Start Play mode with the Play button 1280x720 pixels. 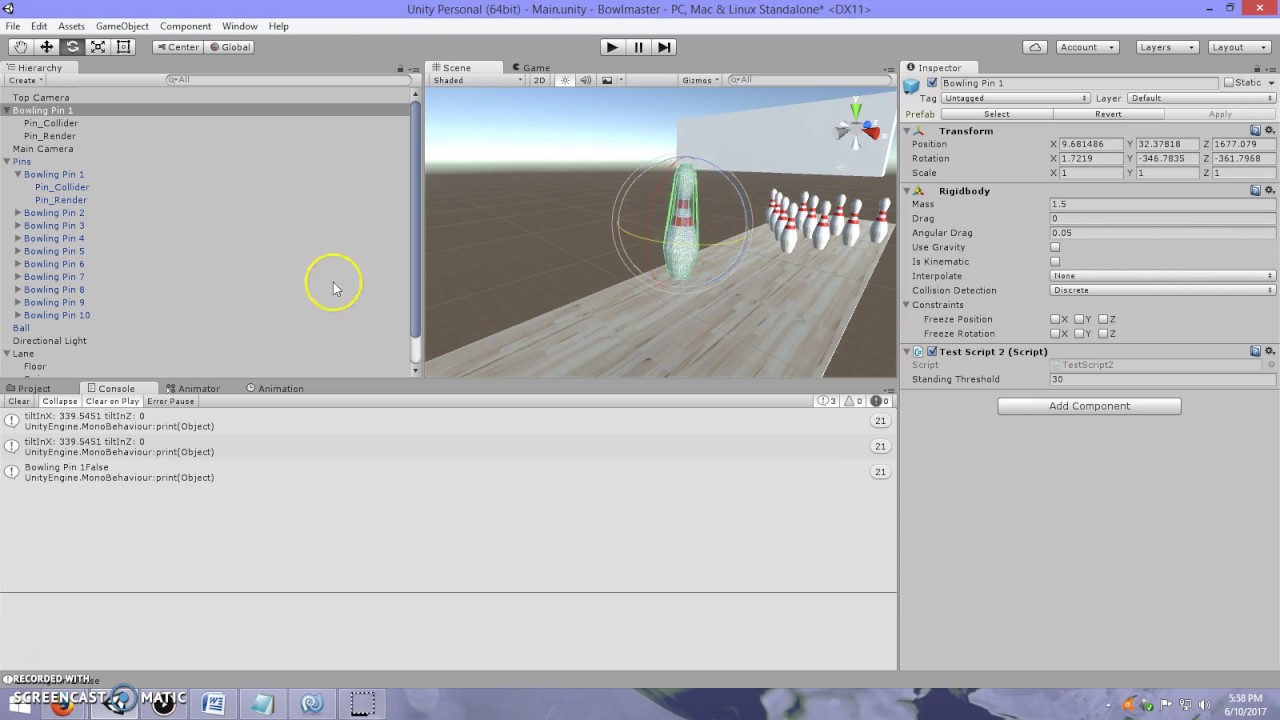pos(612,47)
